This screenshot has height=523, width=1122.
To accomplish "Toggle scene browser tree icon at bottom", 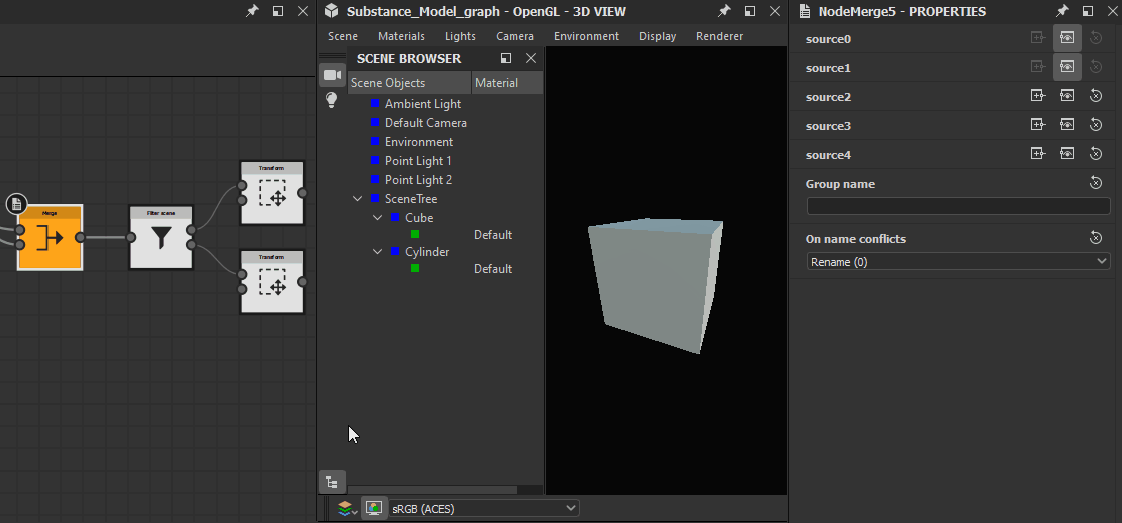I will click(332, 482).
